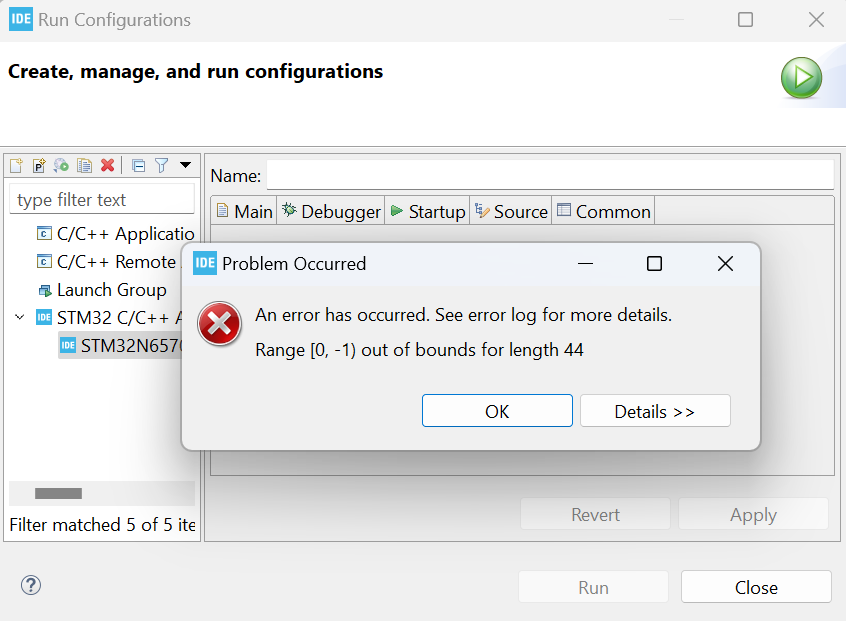Expand error details with Details >> button
846x621 pixels.
(655, 411)
